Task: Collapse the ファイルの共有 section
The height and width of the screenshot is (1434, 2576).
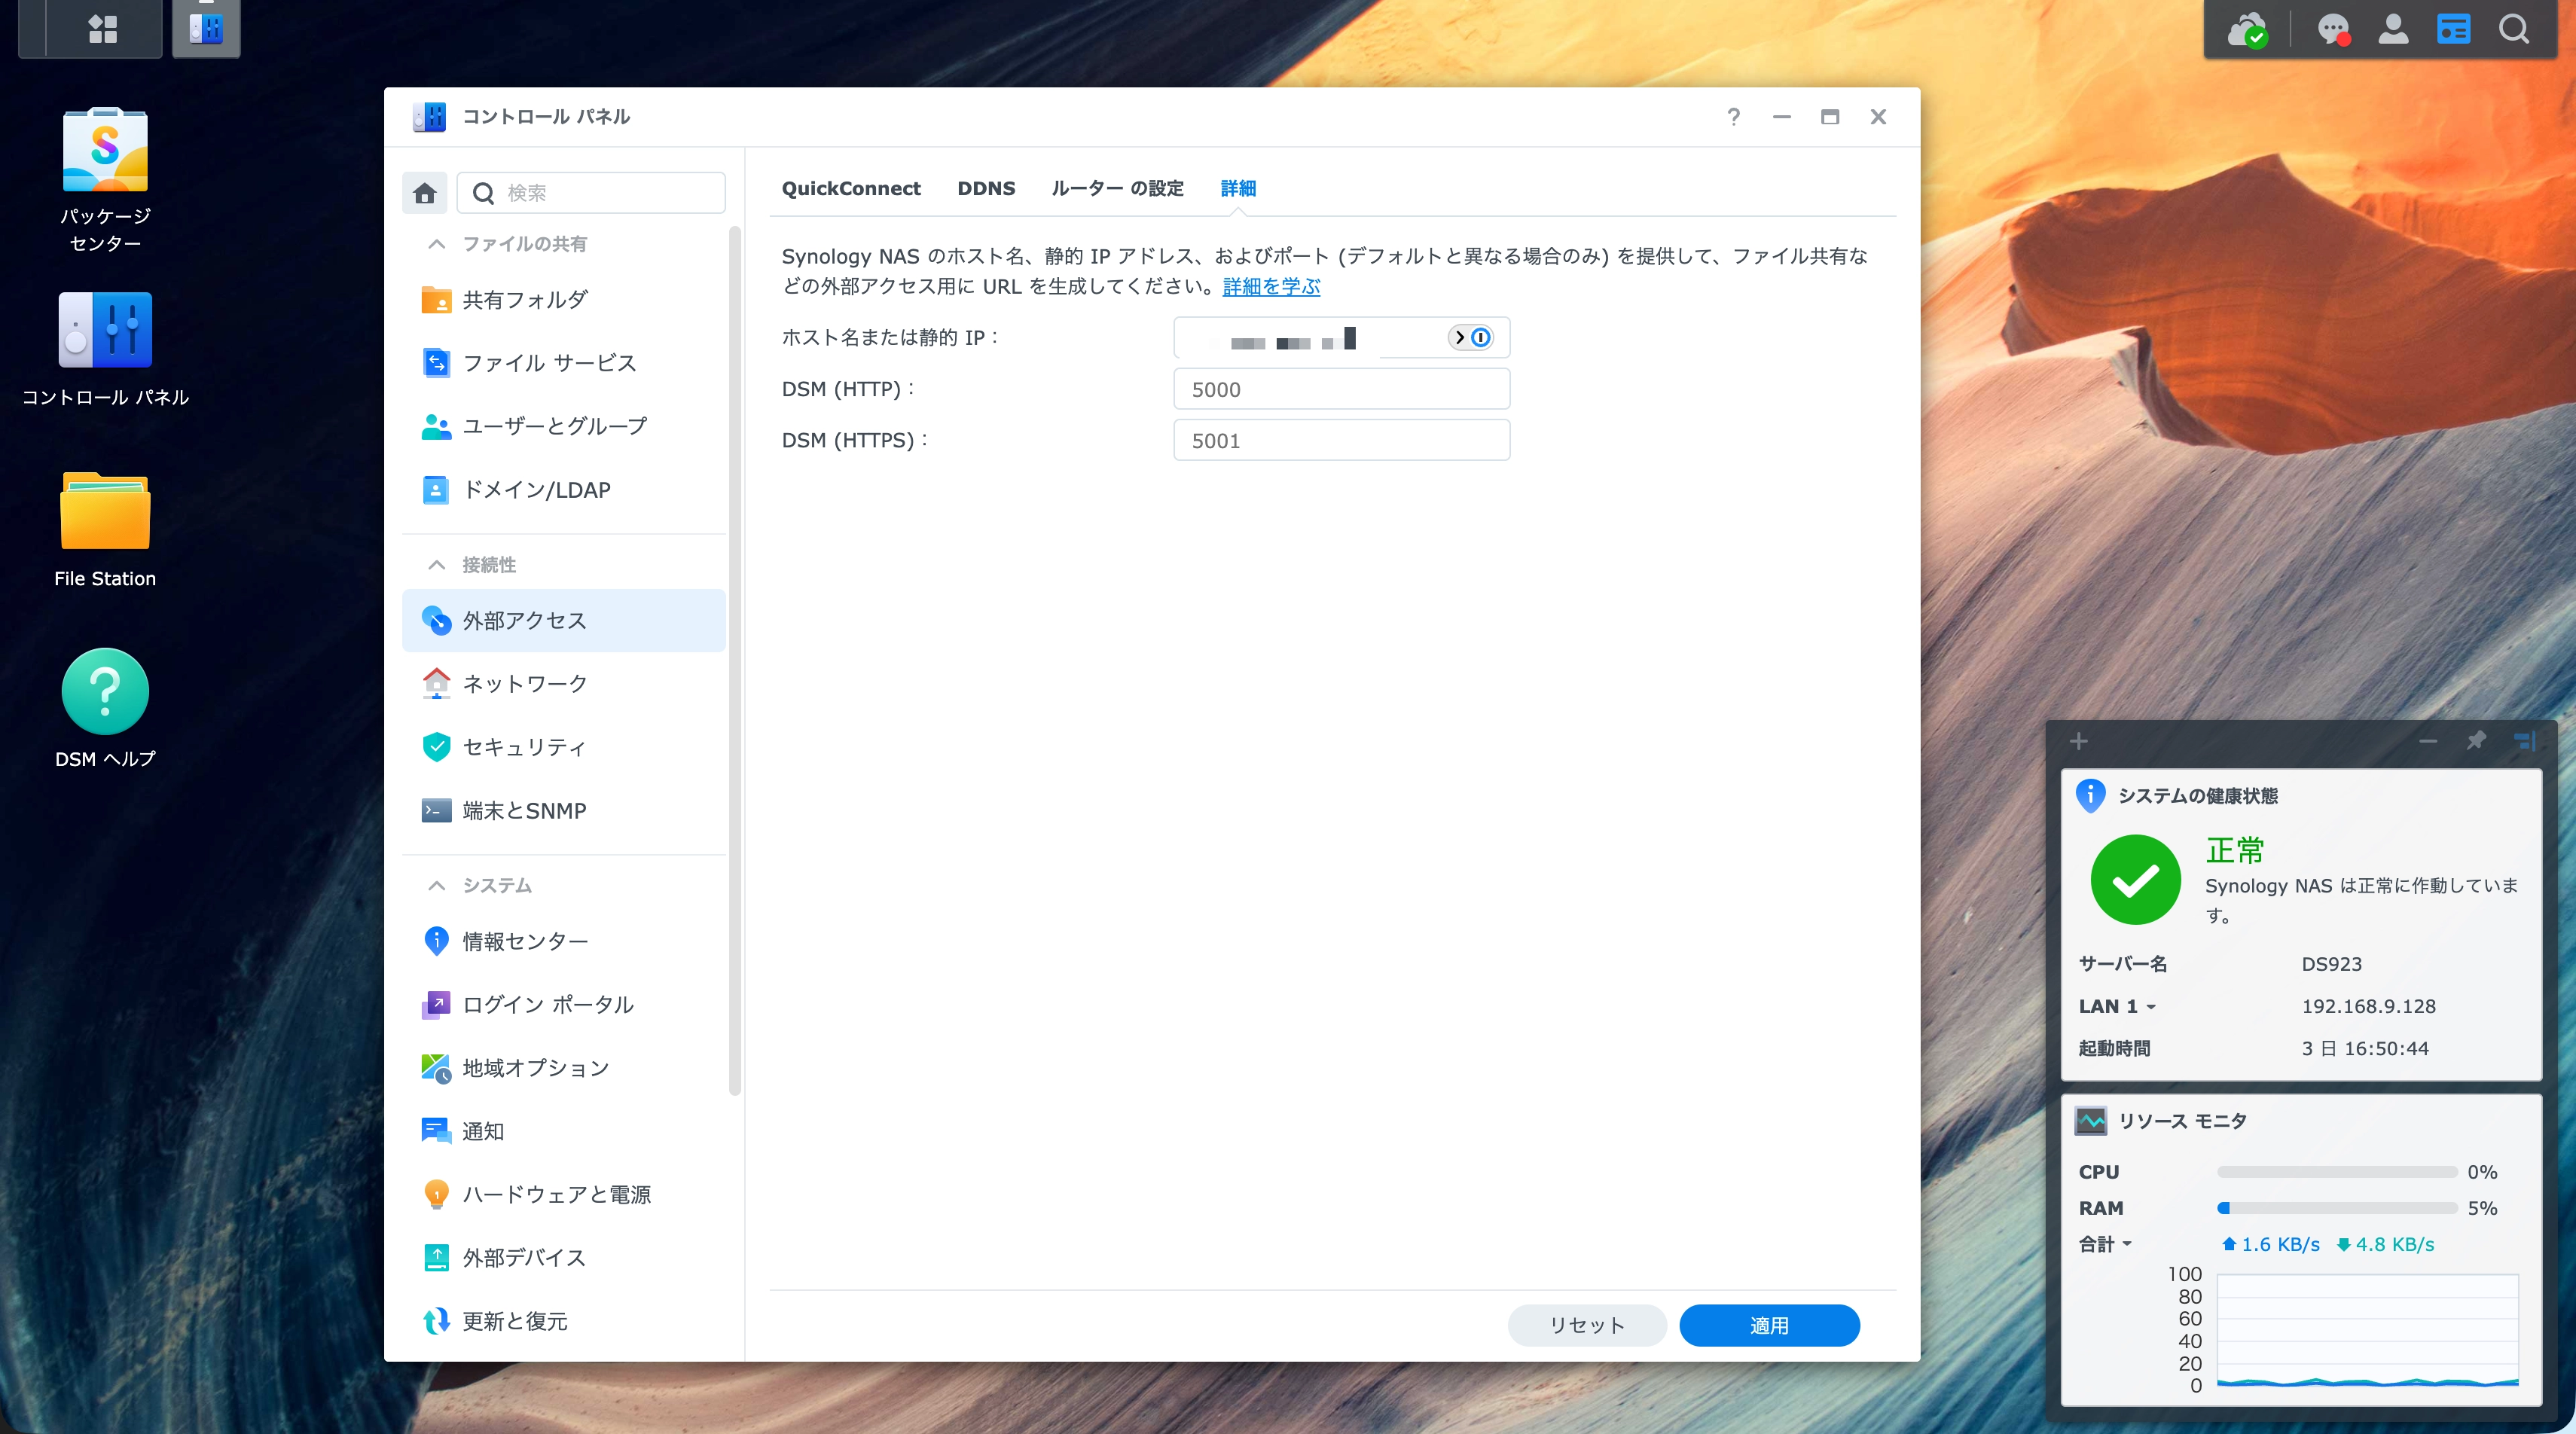Action: coord(436,244)
